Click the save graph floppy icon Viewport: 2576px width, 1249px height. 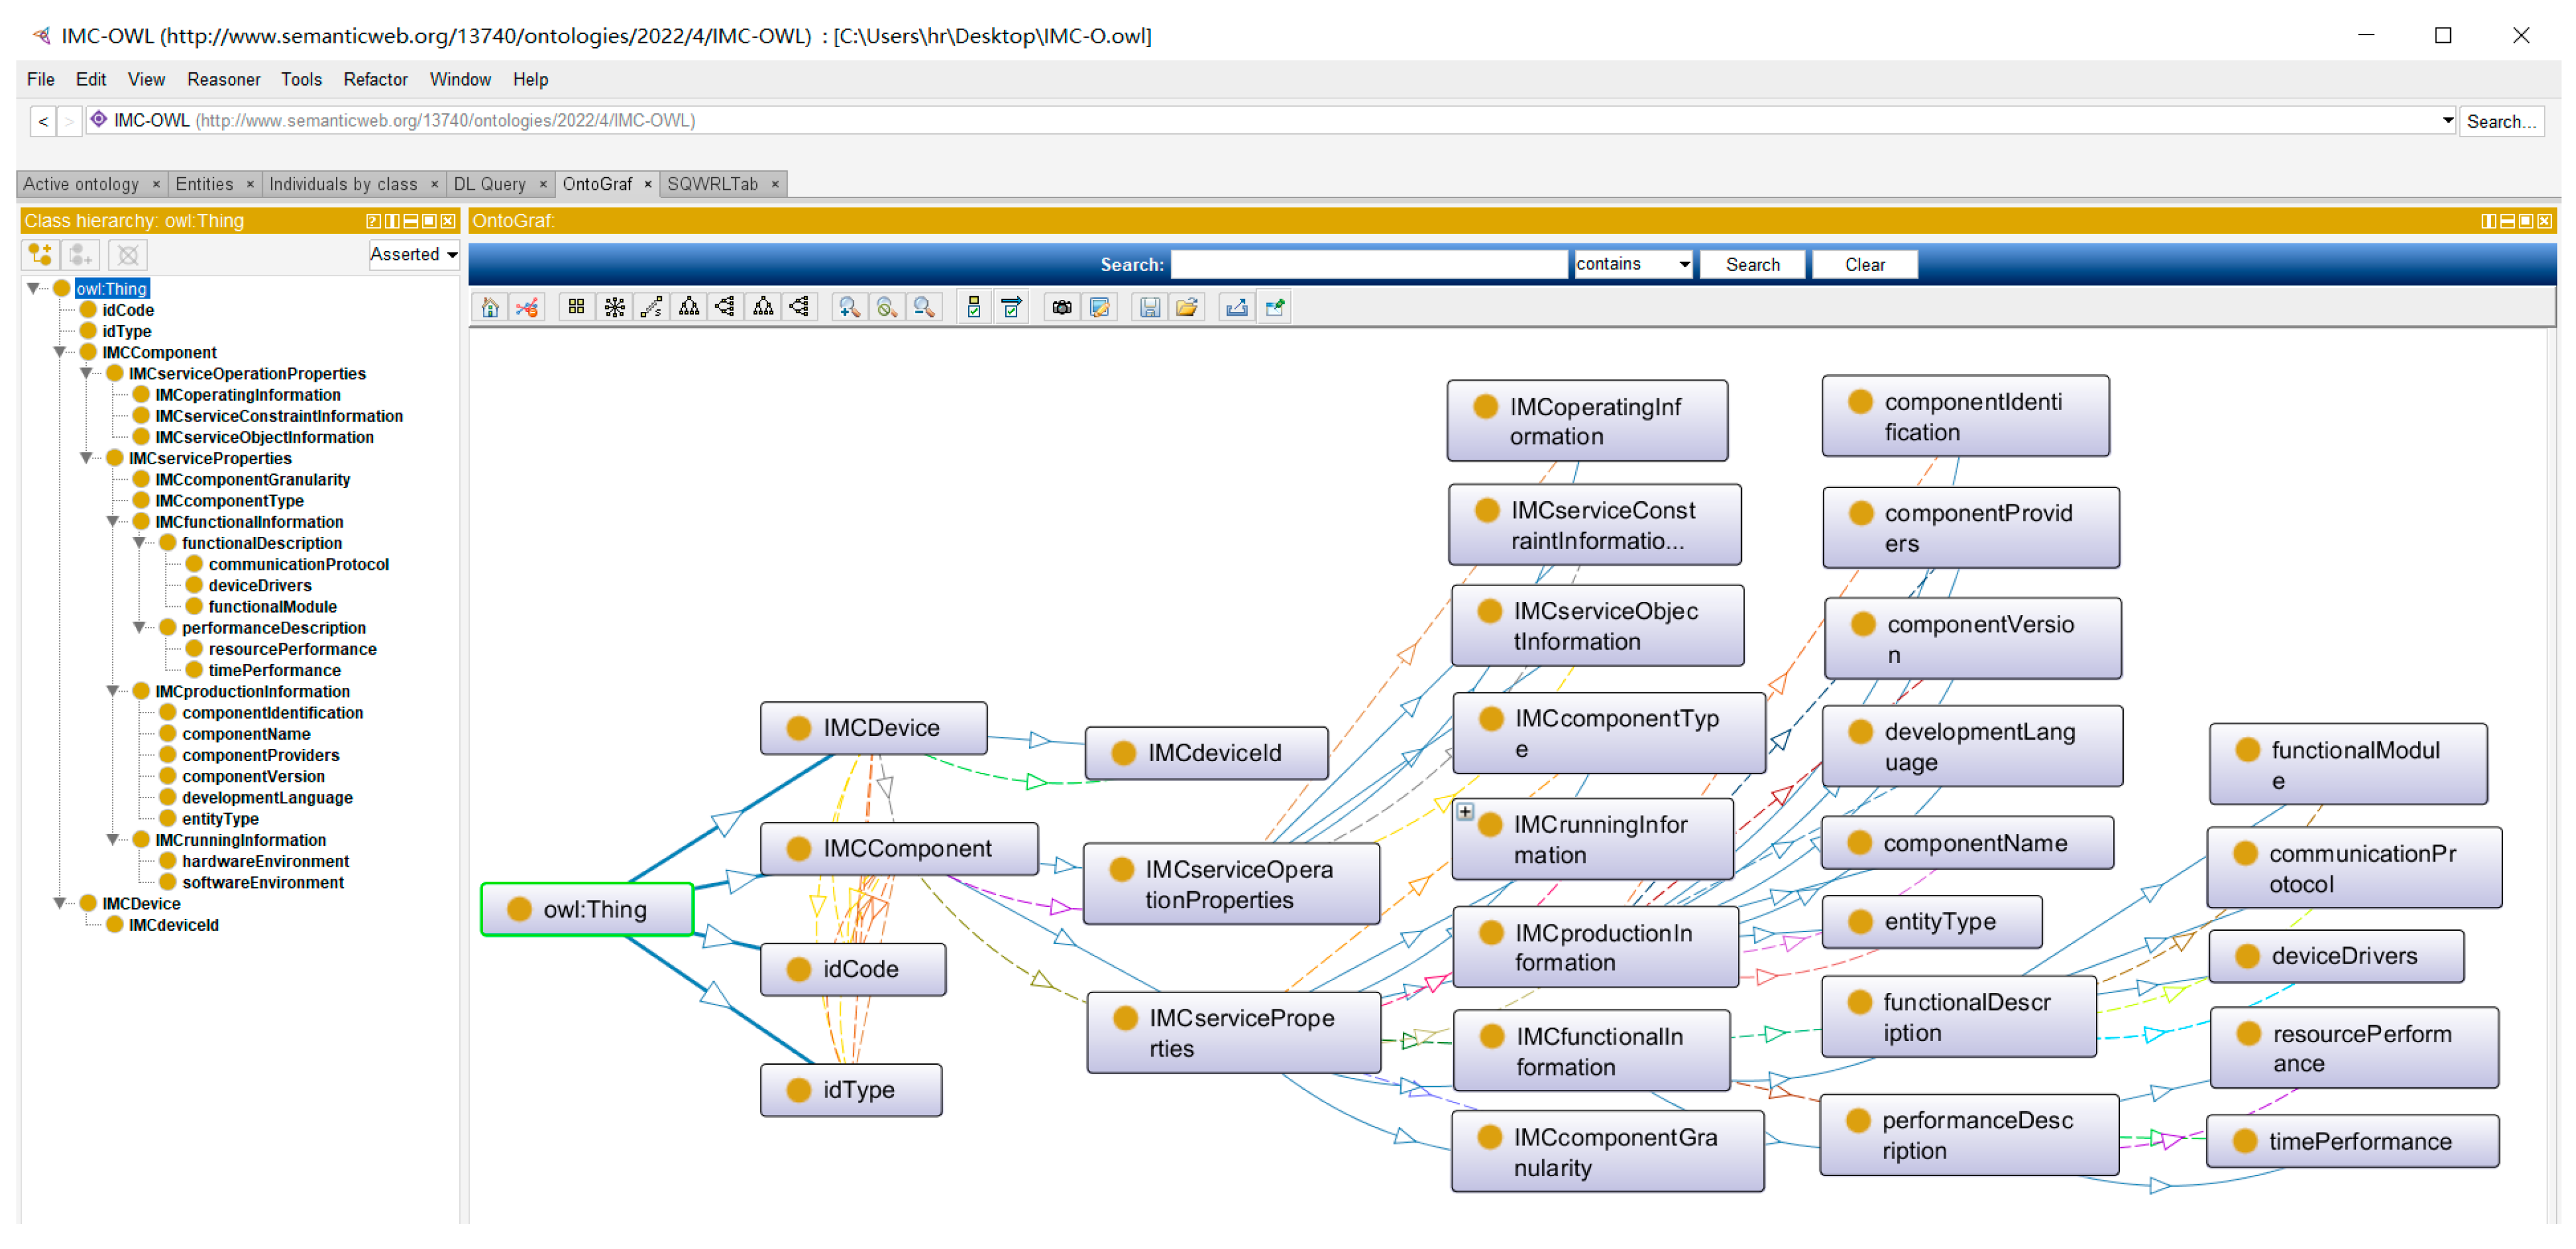1149,308
